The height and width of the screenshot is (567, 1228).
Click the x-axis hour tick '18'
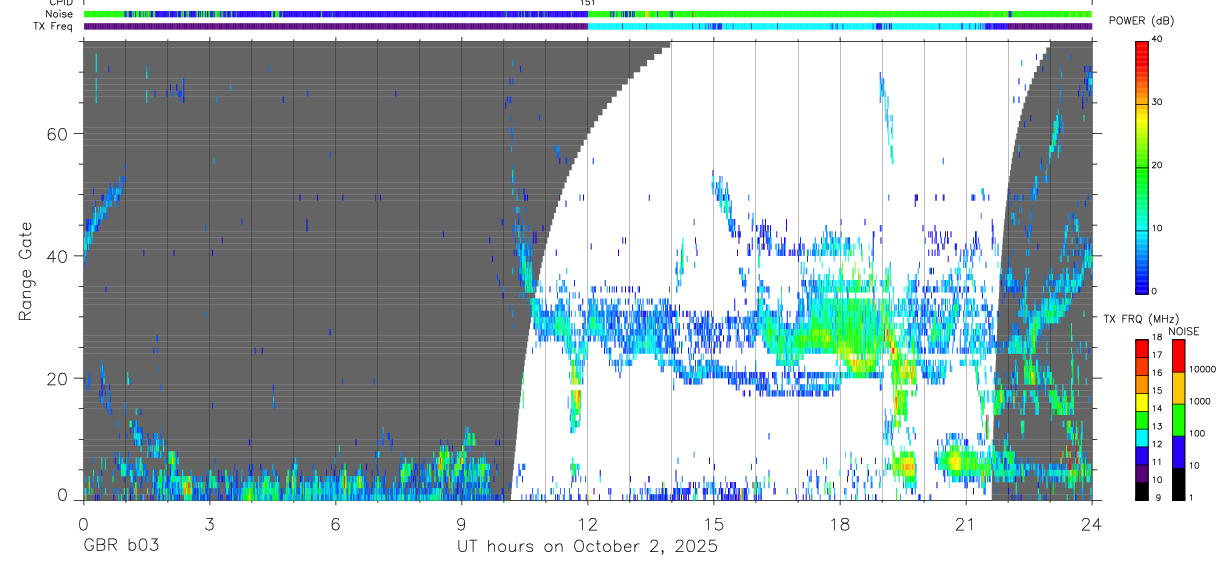point(840,524)
